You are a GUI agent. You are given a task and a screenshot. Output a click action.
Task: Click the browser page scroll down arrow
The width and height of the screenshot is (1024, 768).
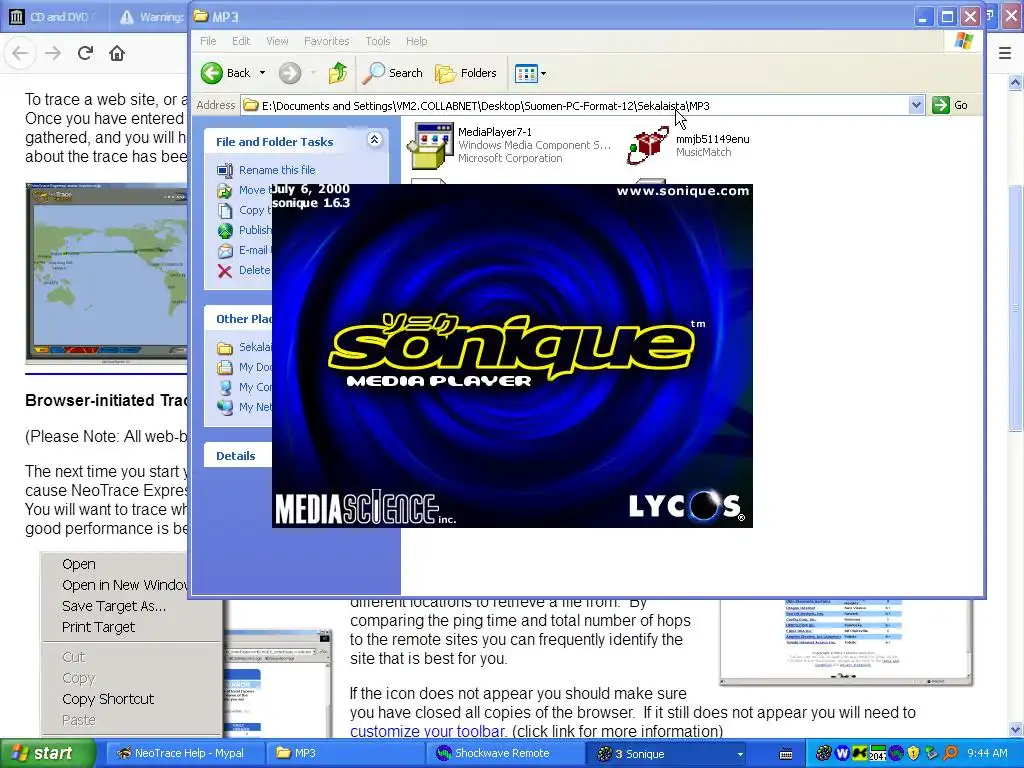[1015, 729]
